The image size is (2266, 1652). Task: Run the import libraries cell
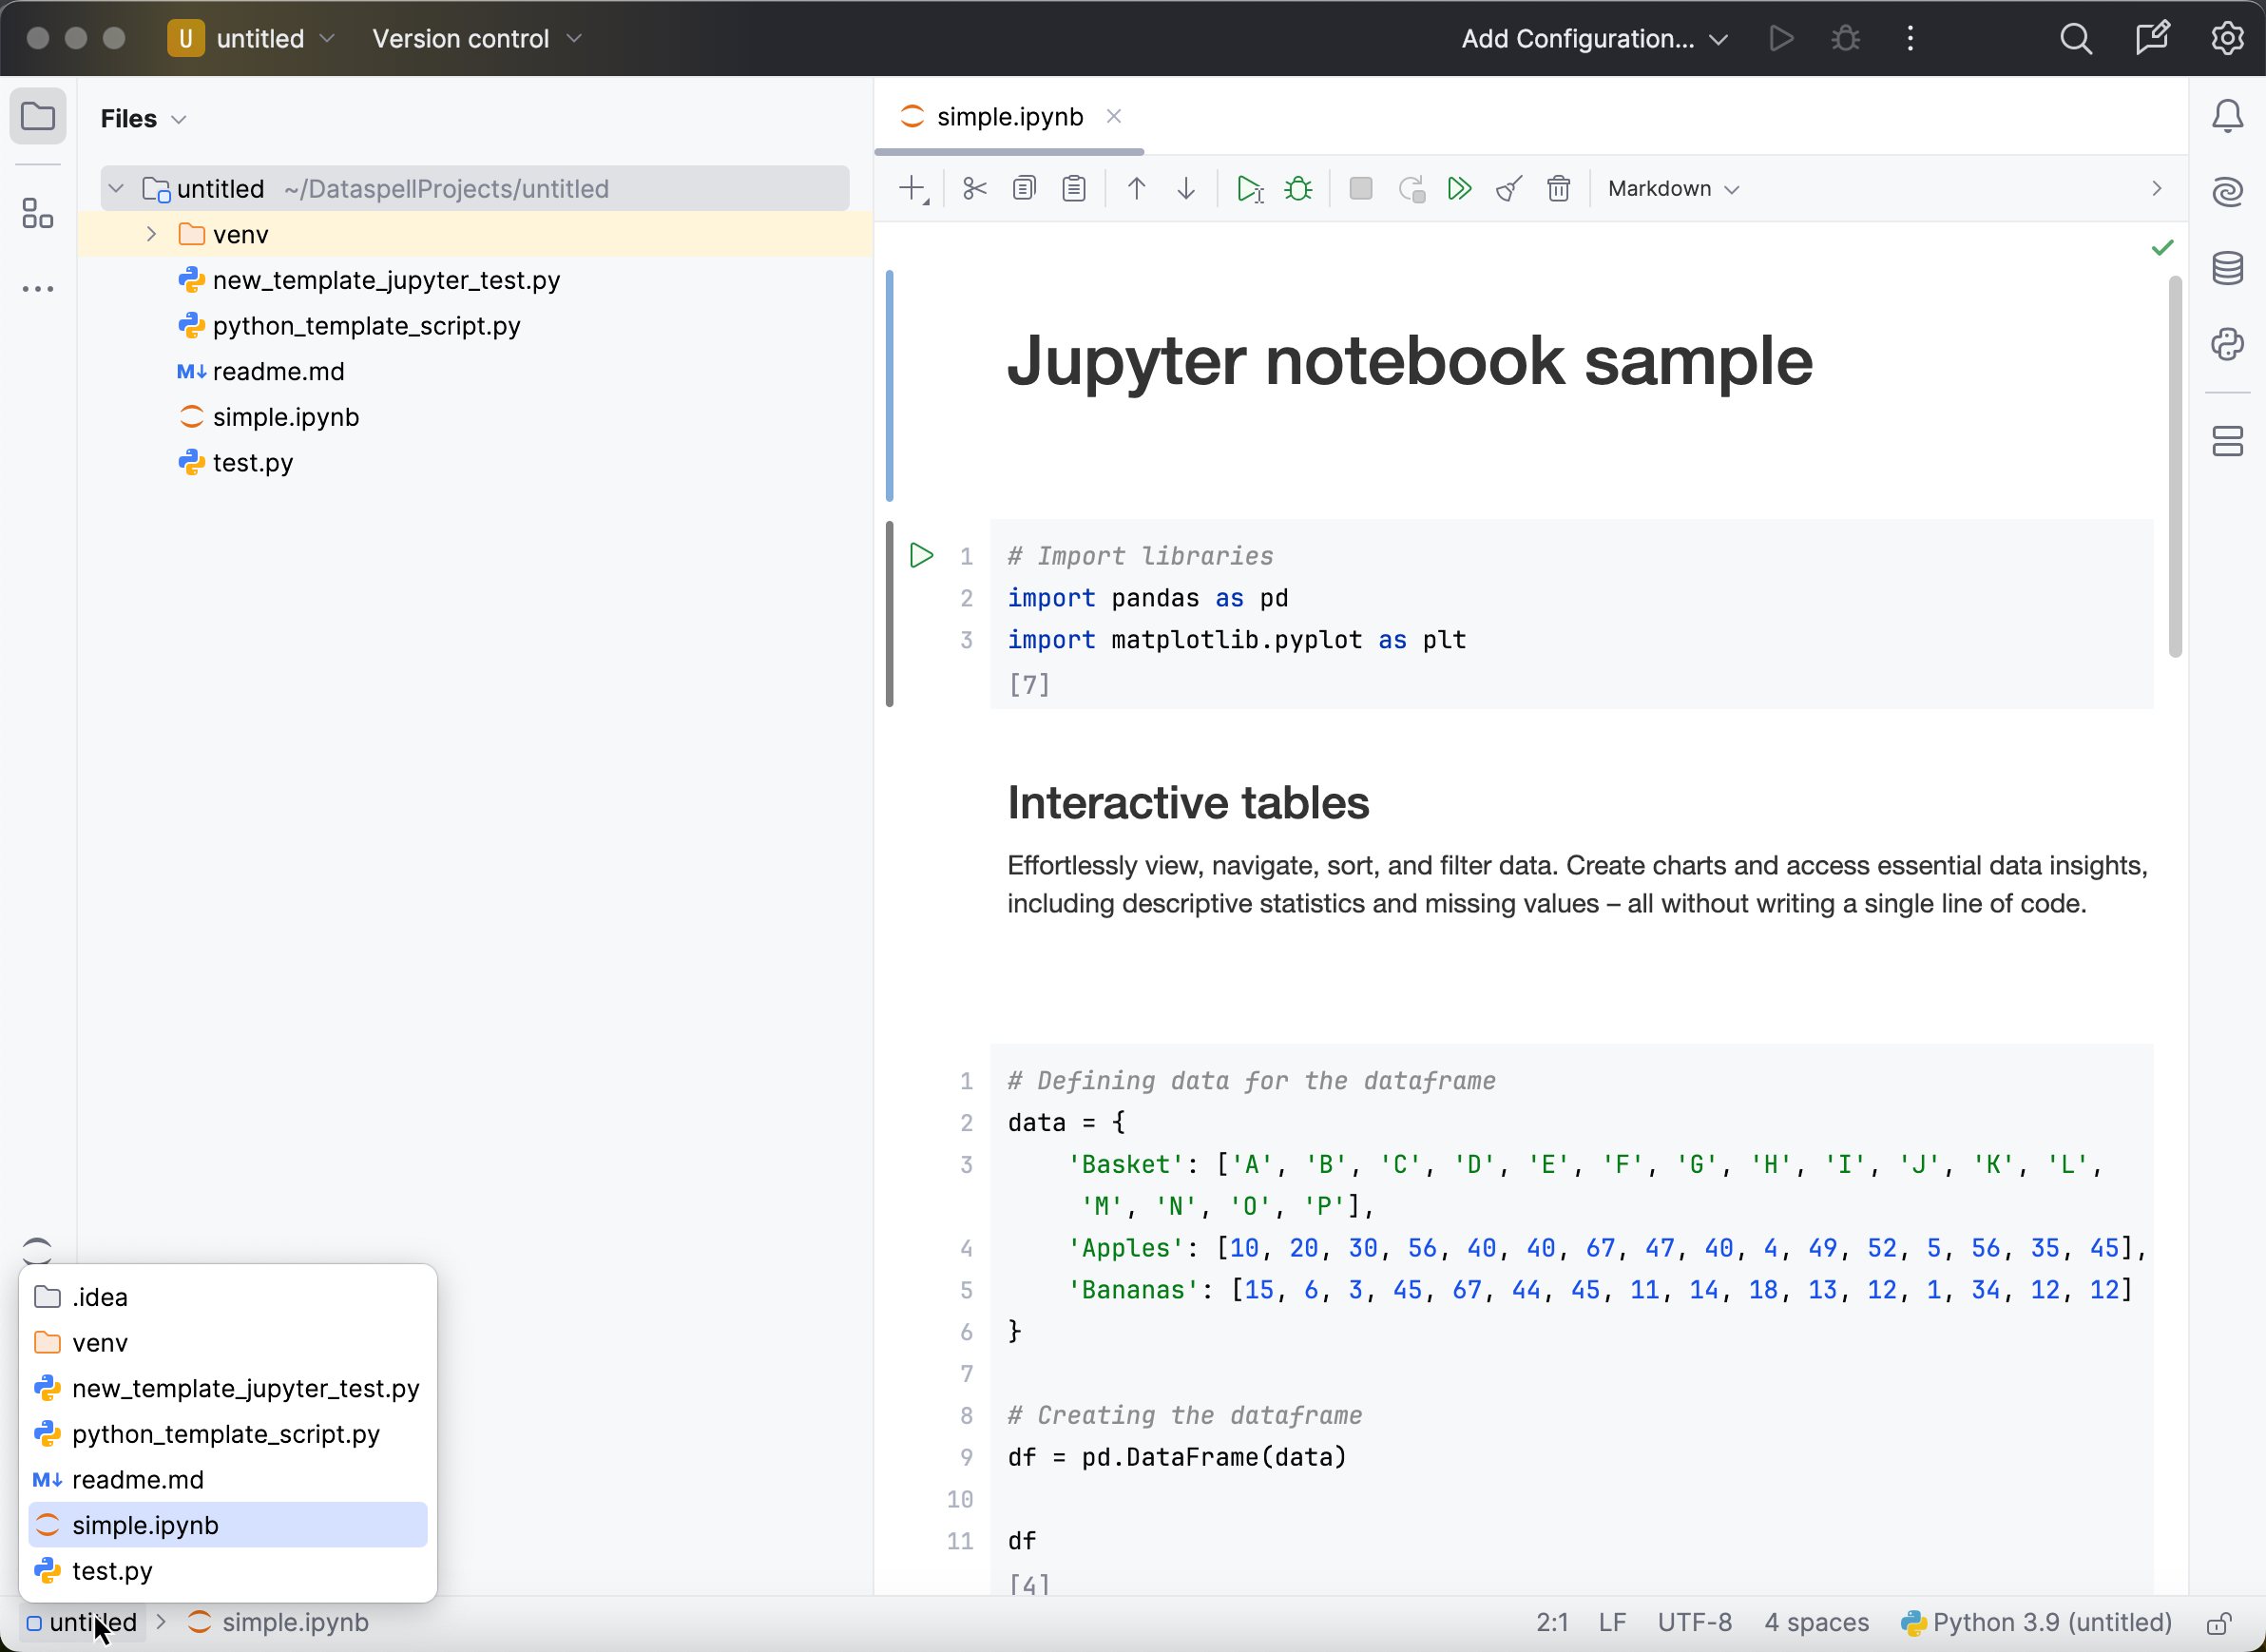(x=921, y=556)
